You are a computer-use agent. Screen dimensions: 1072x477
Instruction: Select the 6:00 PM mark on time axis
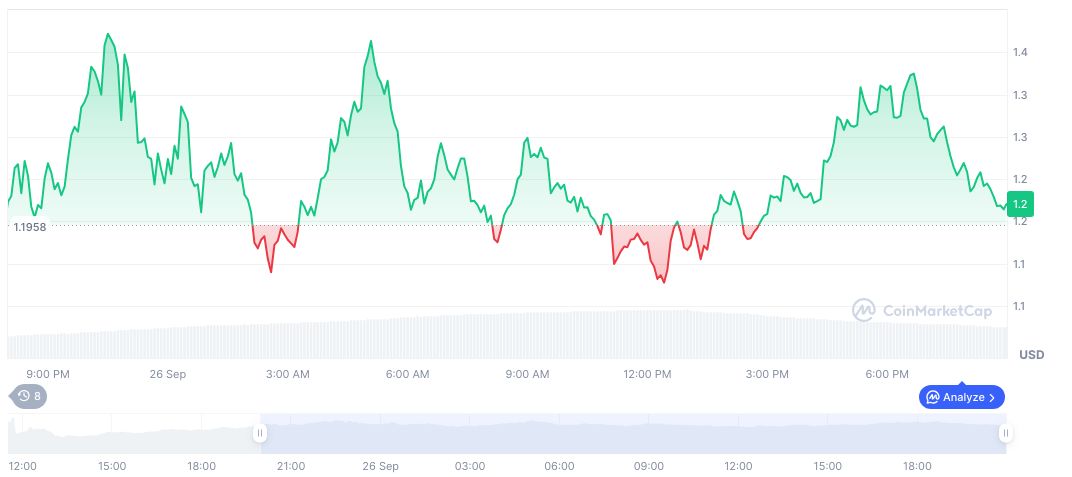pyautogui.click(x=887, y=375)
